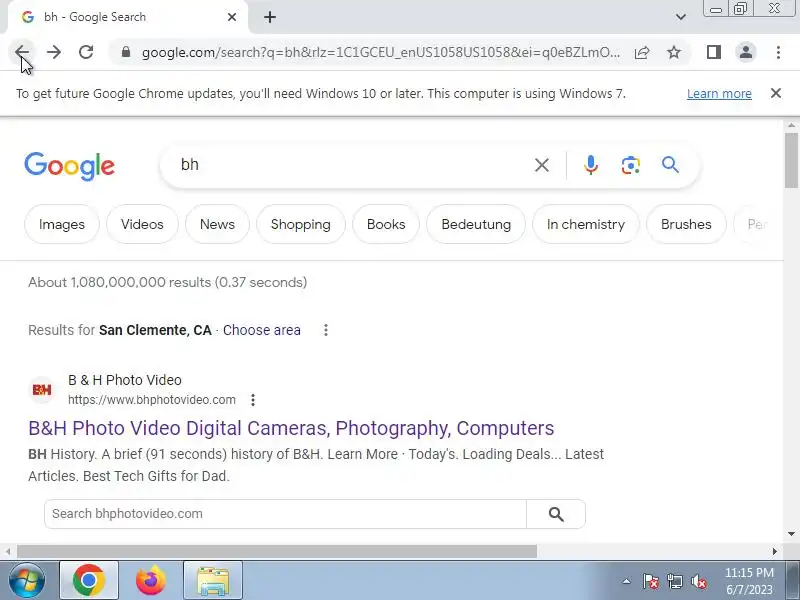Click the forward navigation arrow
The width and height of the screenshot is (800, 600).
click(54, 52)
